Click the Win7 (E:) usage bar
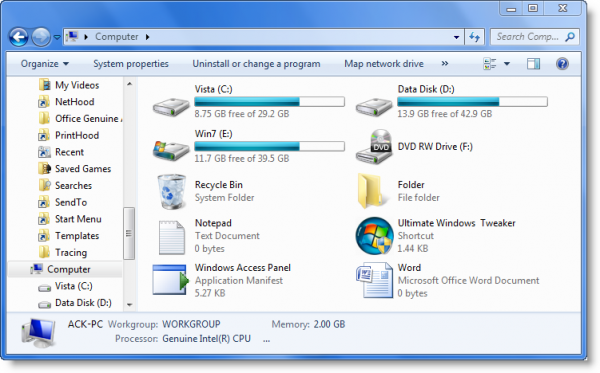This screenshot has height=373, width=600. coord(269,147)
